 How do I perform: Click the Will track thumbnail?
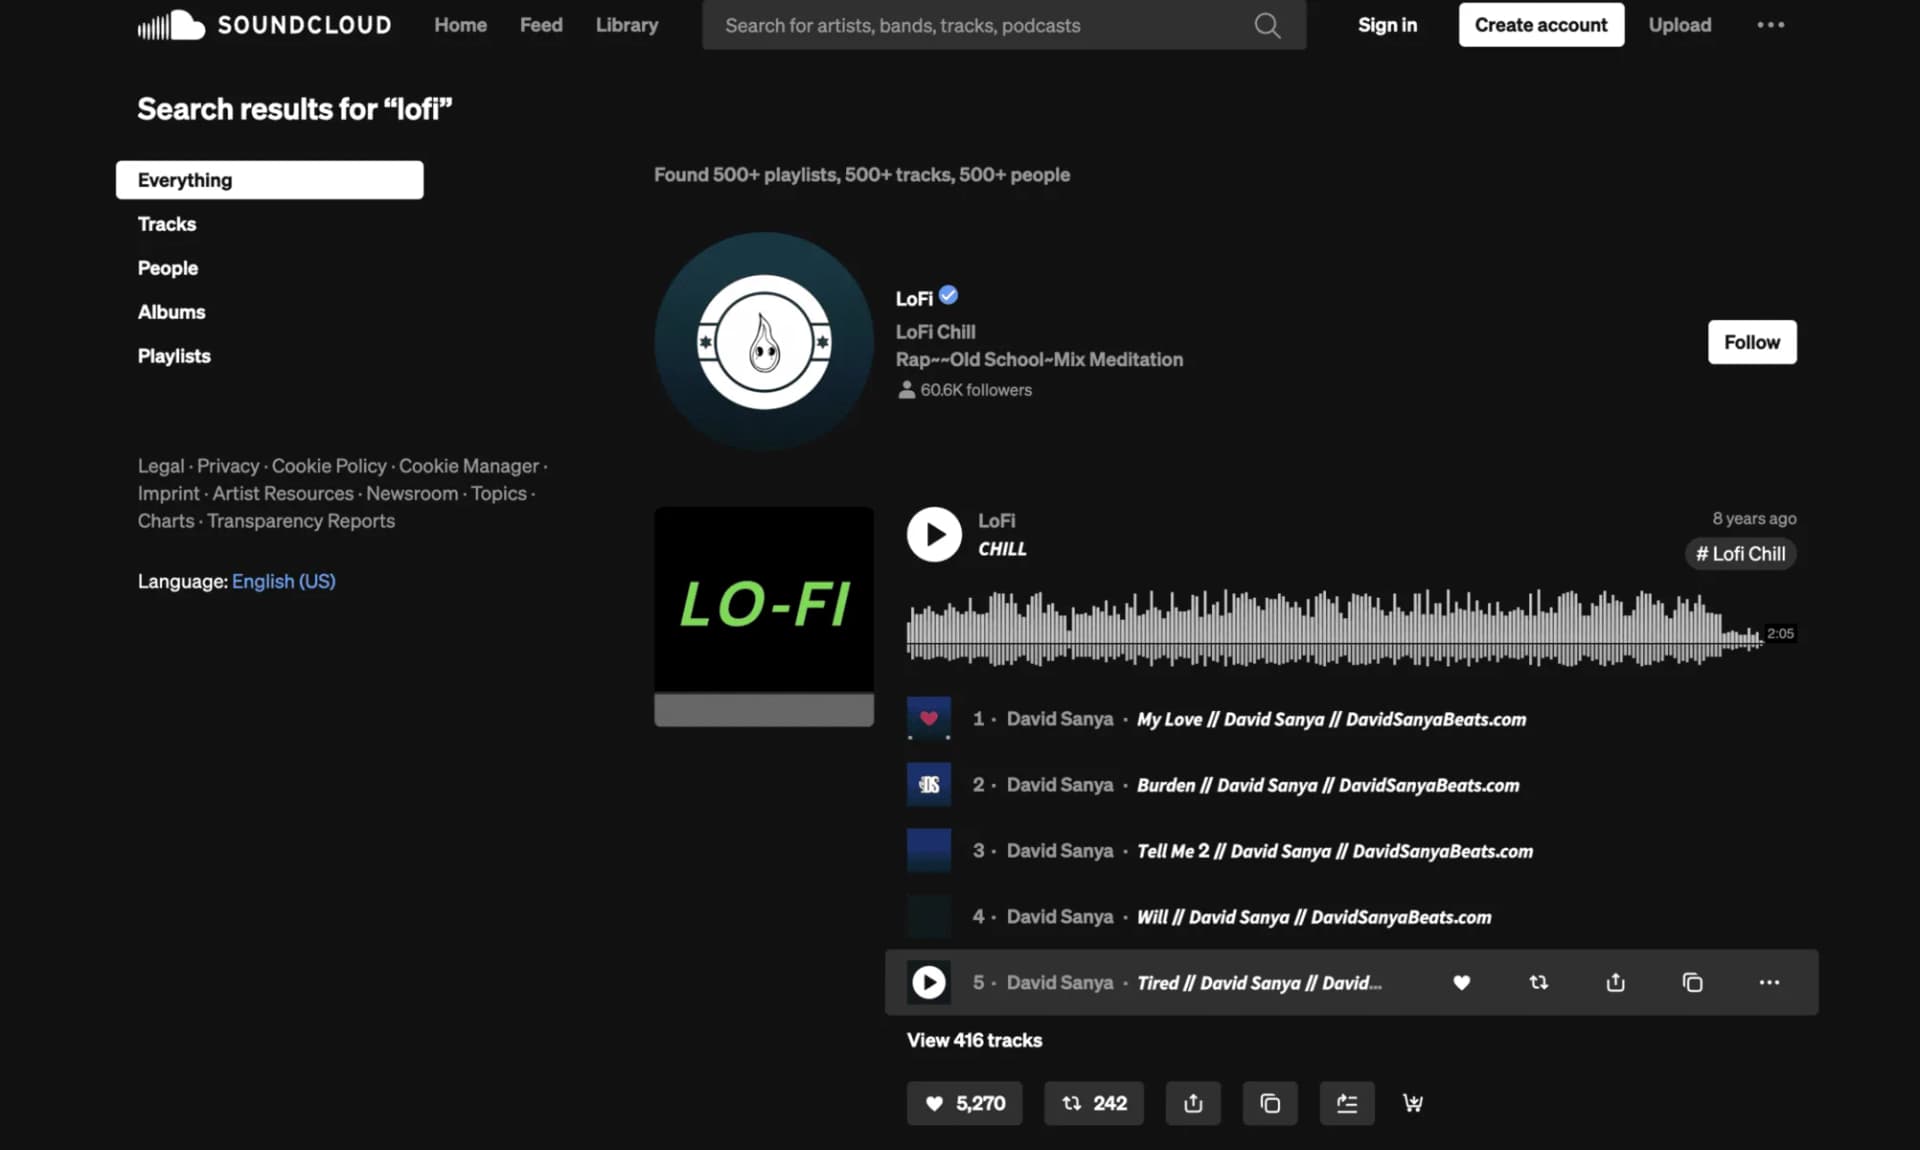pos(928,916)
